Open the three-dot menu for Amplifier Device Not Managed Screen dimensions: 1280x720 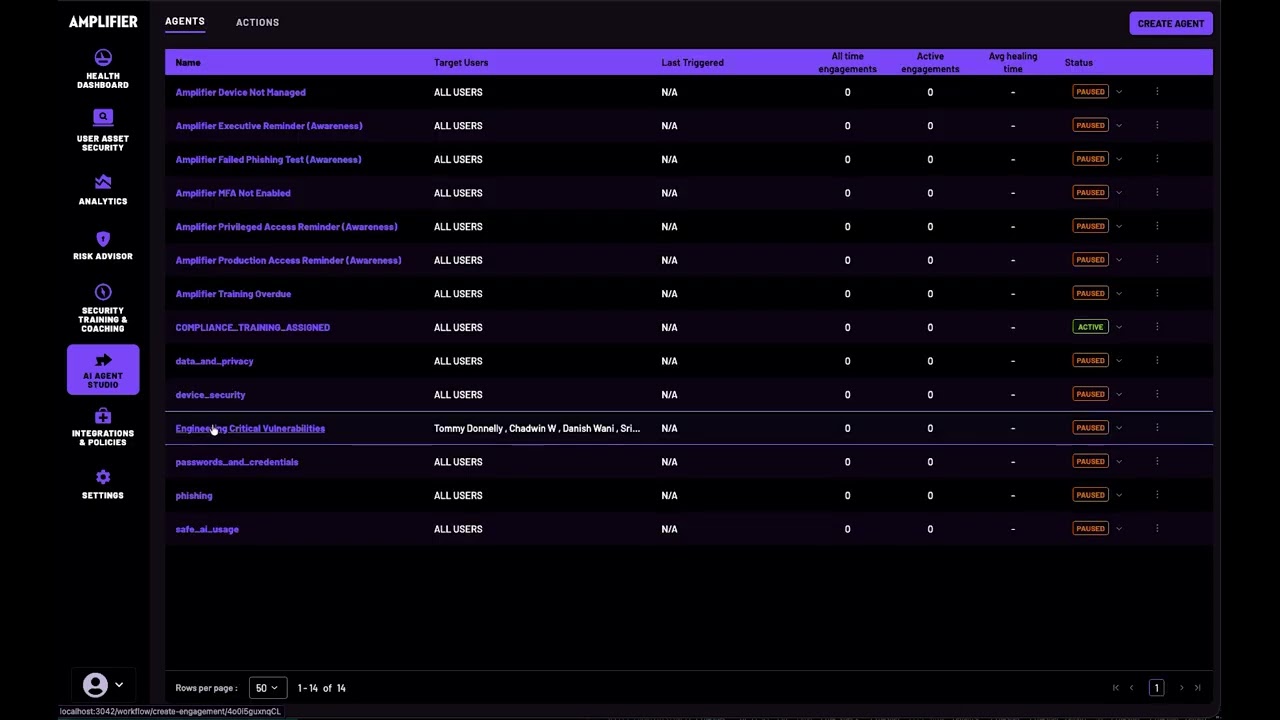click(x=1157, y=92)
